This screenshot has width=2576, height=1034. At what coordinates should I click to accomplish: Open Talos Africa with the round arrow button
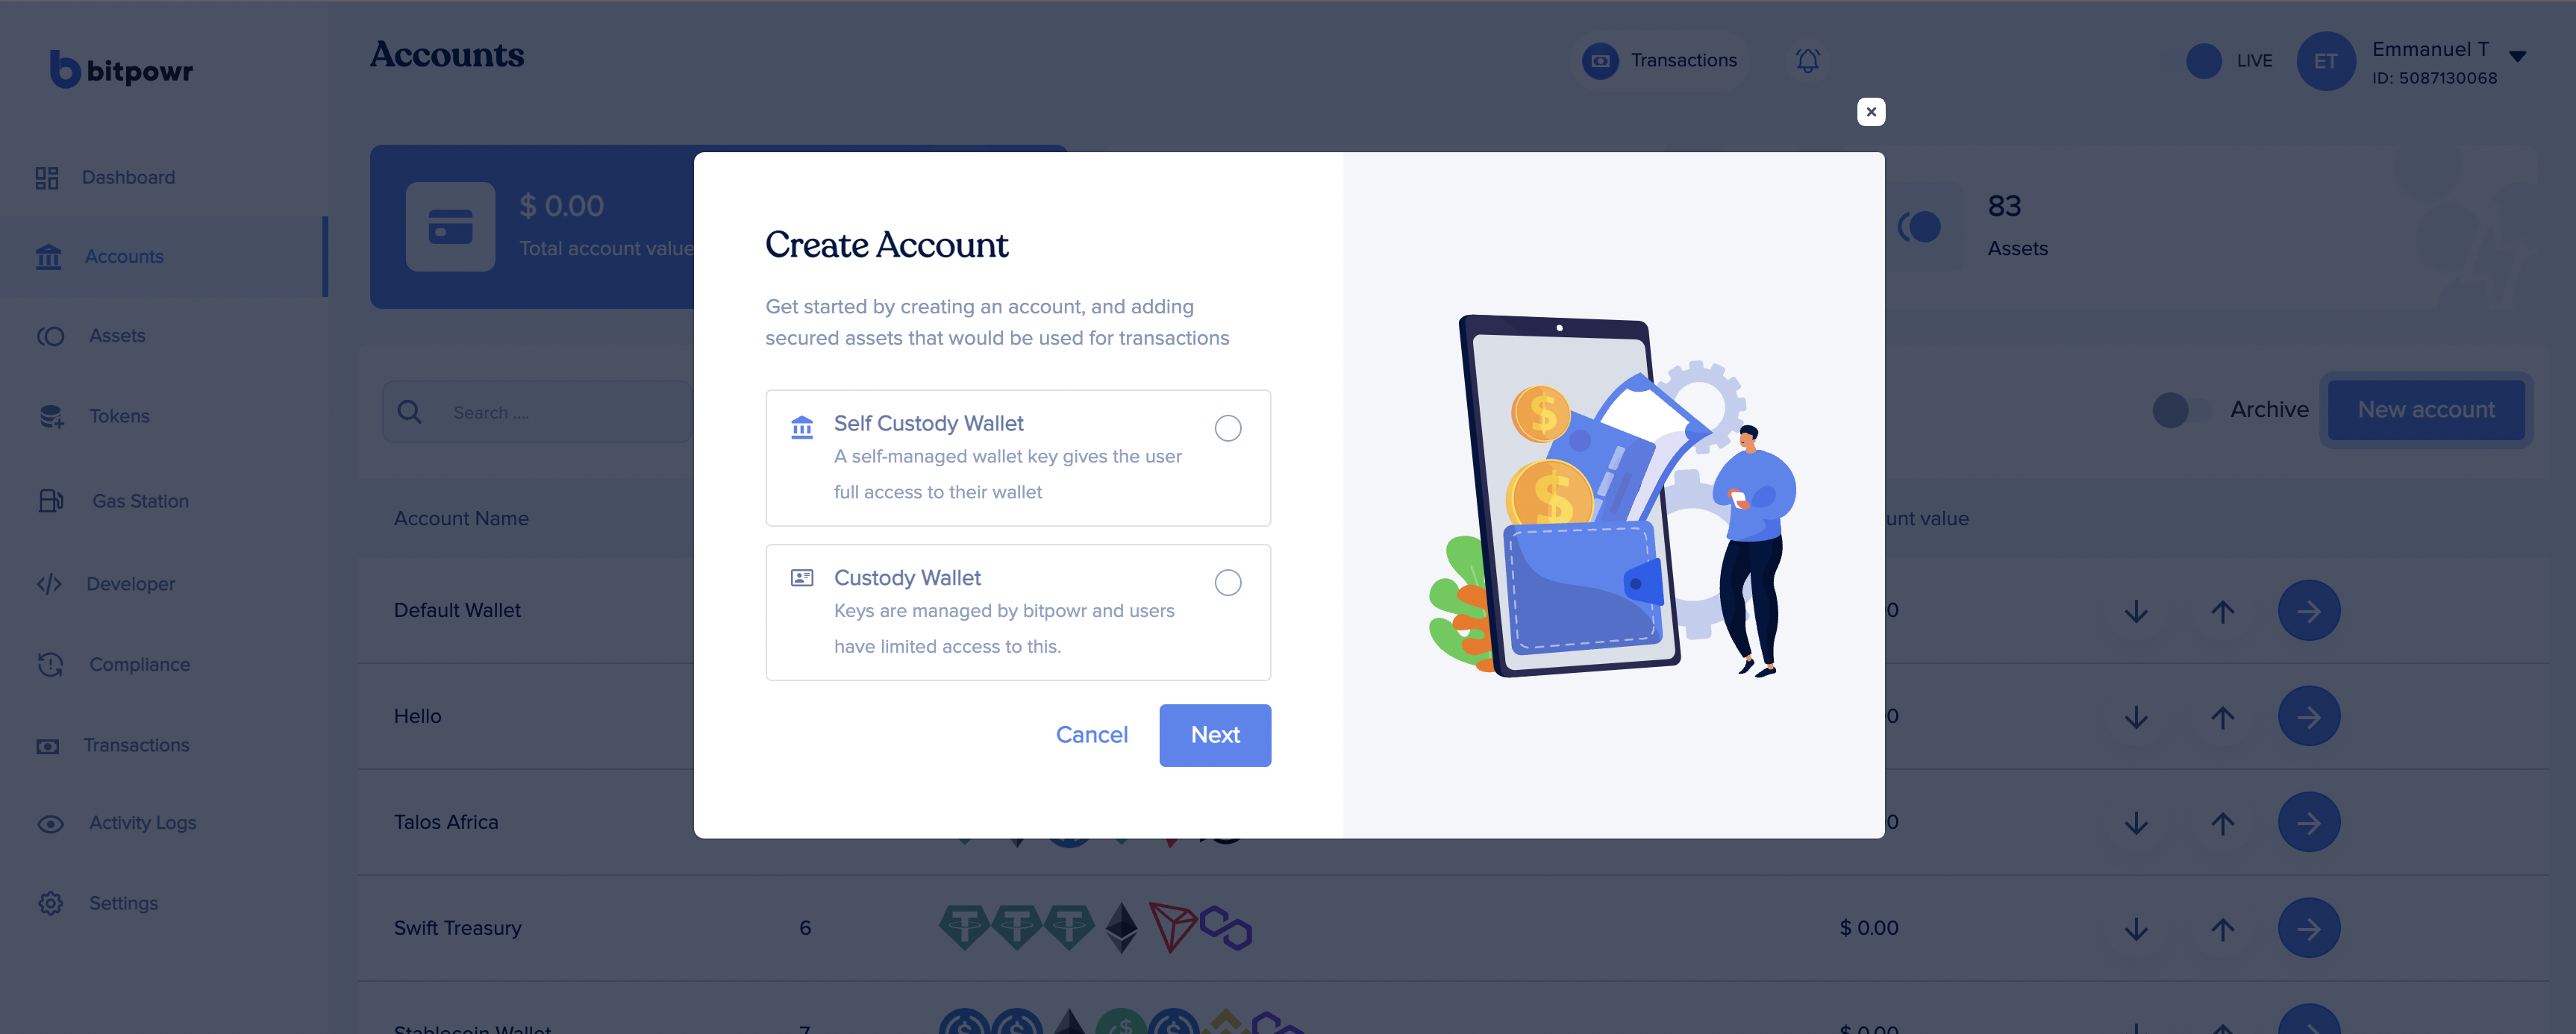(x=2308, y=822)
